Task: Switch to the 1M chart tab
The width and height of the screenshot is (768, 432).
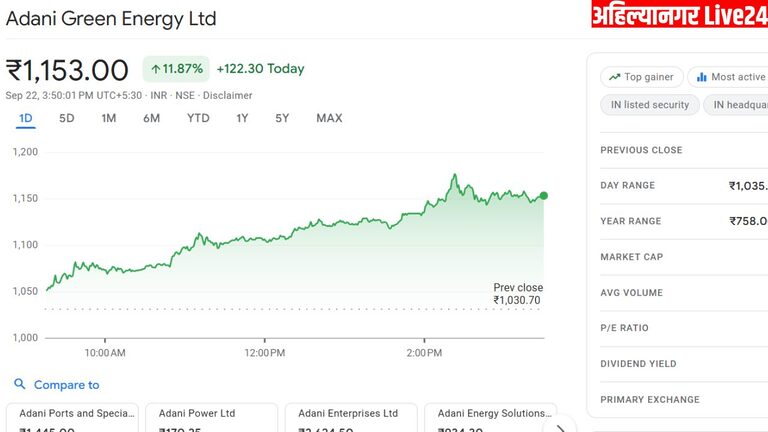Action: pos(109,118)
